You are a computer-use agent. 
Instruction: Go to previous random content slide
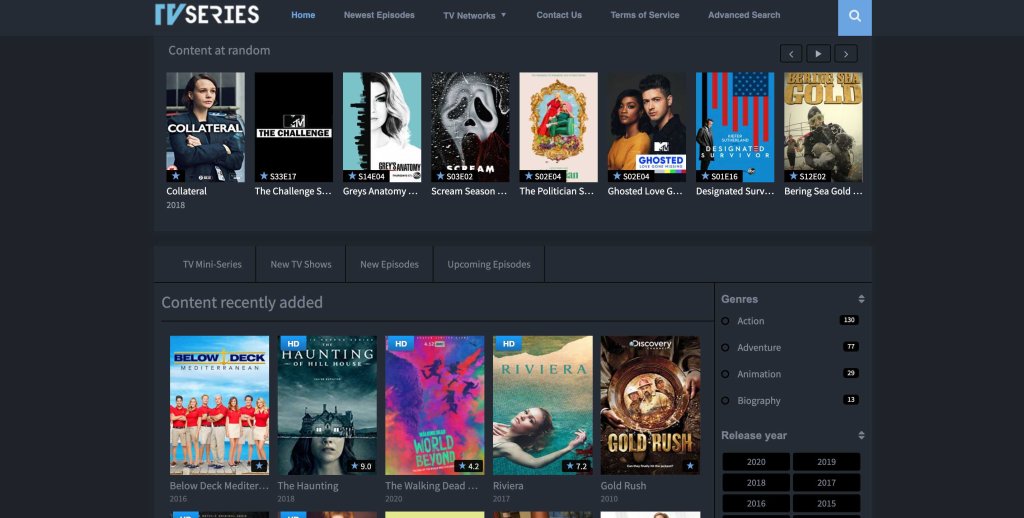click(x=791, y=54)
